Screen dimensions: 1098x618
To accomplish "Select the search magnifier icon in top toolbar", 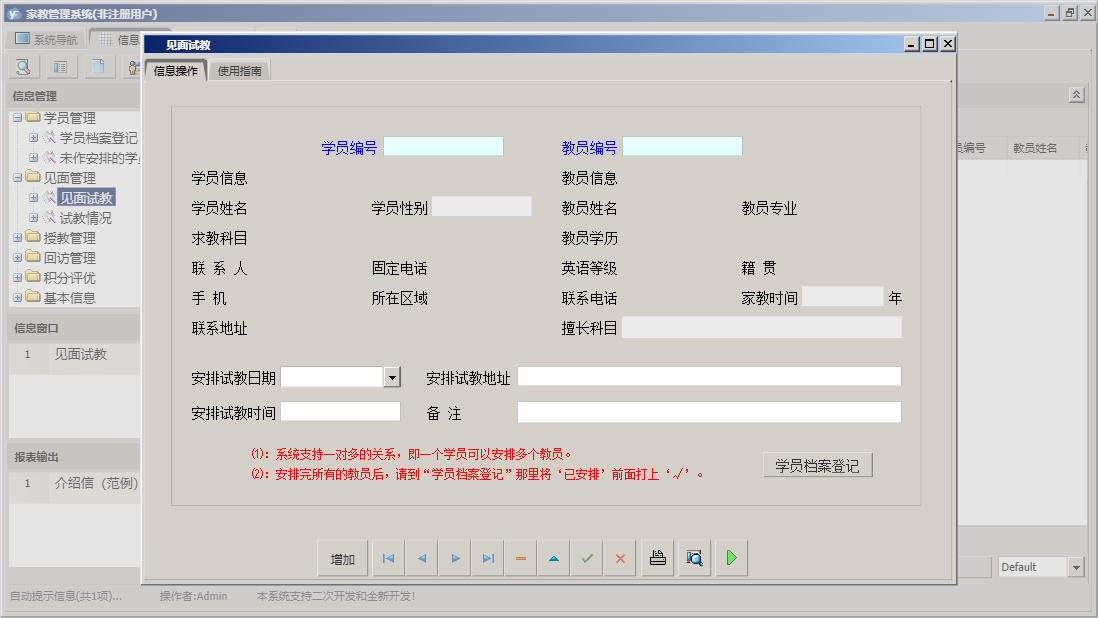I will (x=21, y=66).
